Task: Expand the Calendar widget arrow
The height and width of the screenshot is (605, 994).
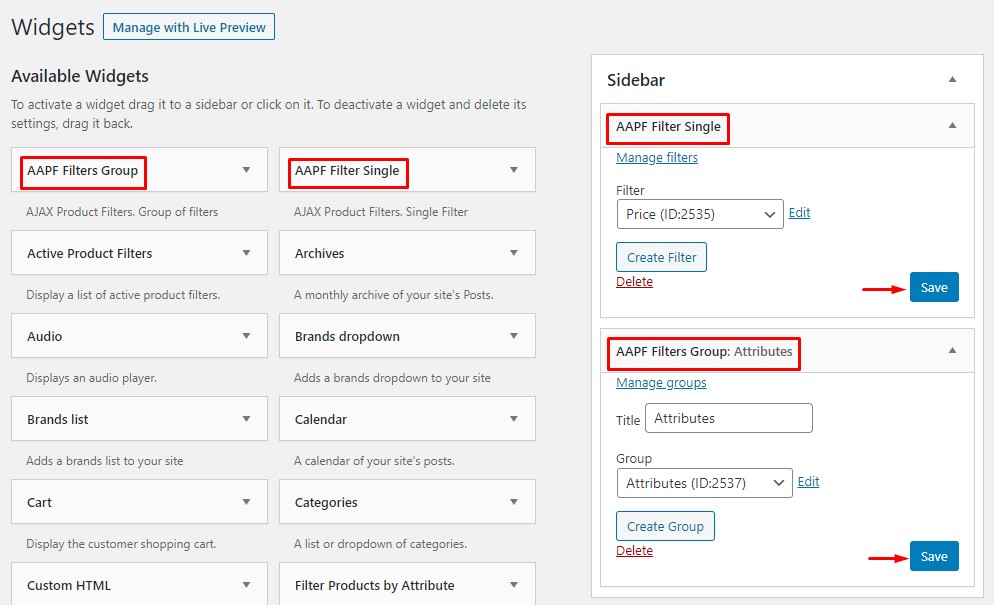Action: click(x=513, y=419)
